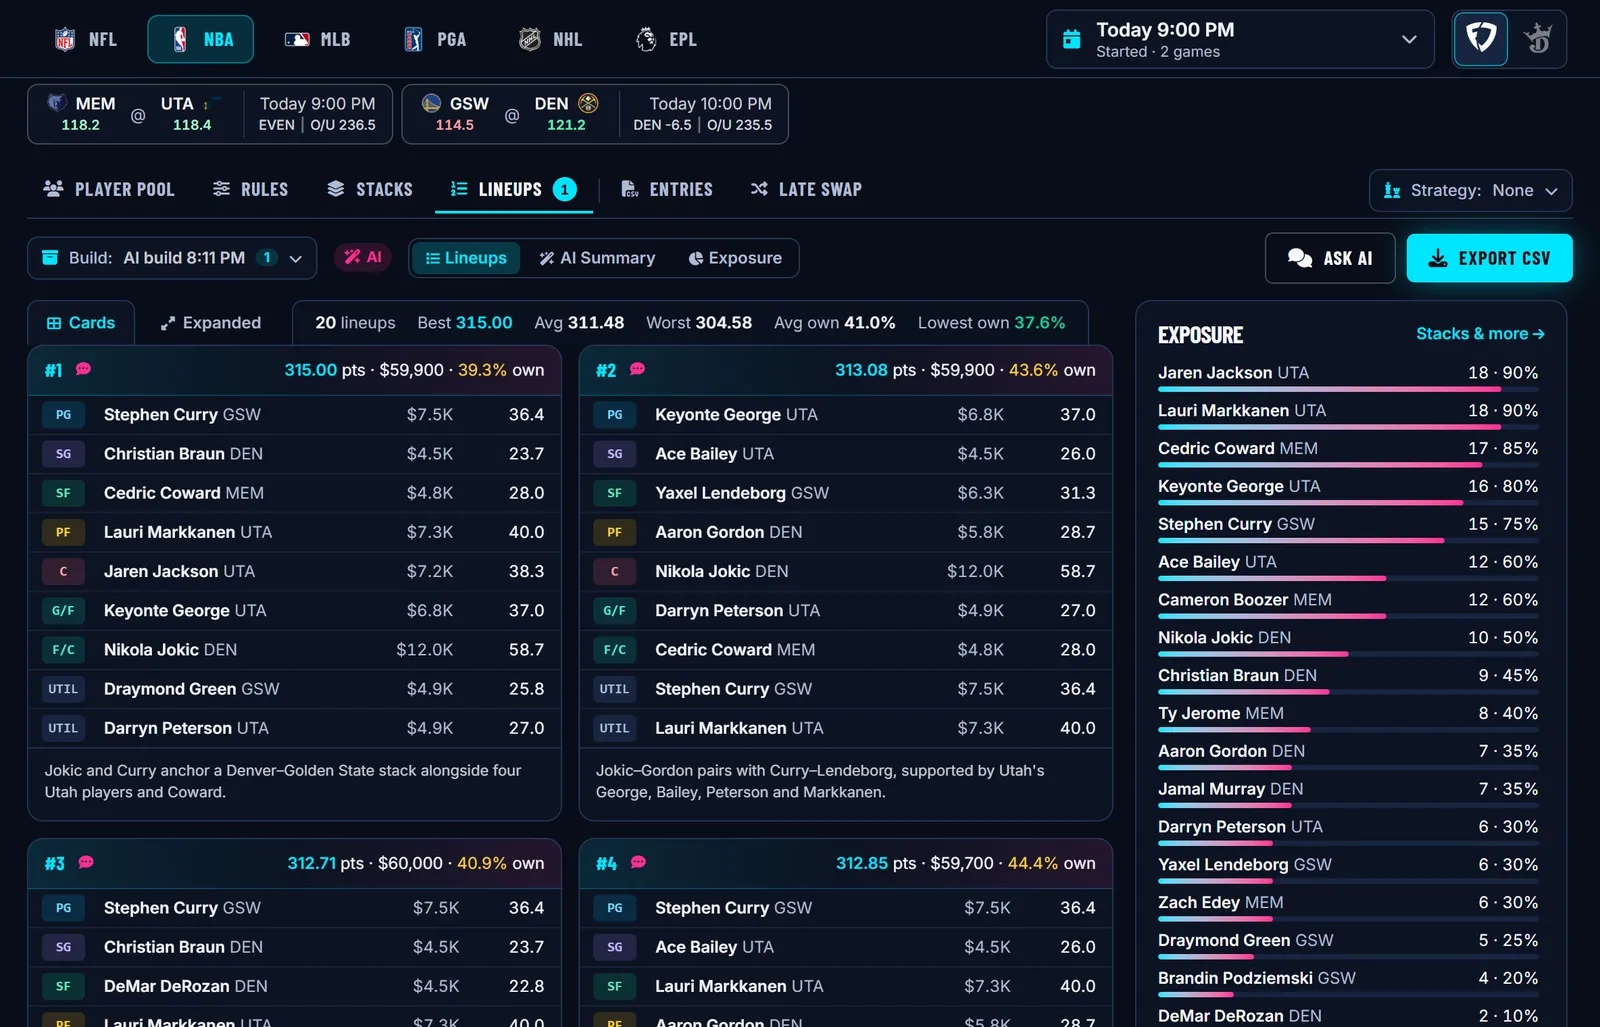Click the Ask AI button

point(1330,258)
